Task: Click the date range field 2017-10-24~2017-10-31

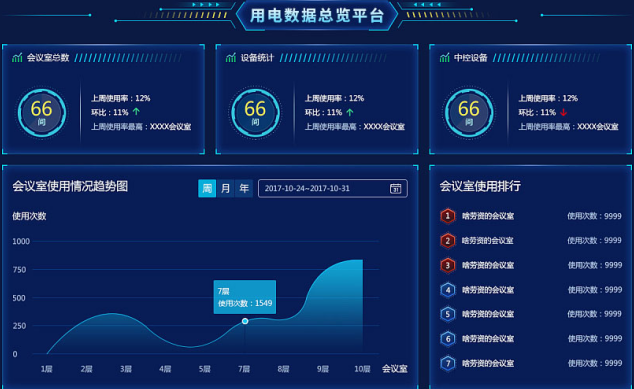Action: click(x=332, y=188)
